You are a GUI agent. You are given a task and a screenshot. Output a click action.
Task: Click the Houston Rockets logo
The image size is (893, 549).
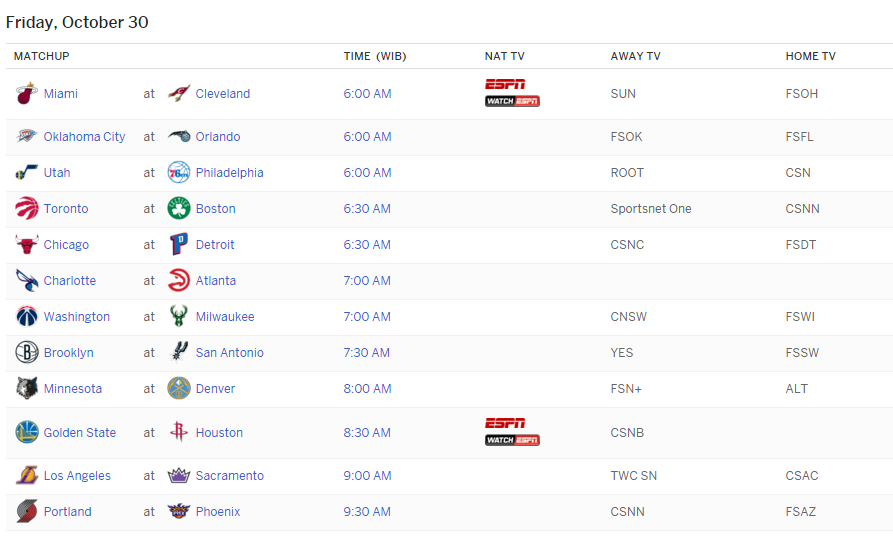(x=179, y=433)
